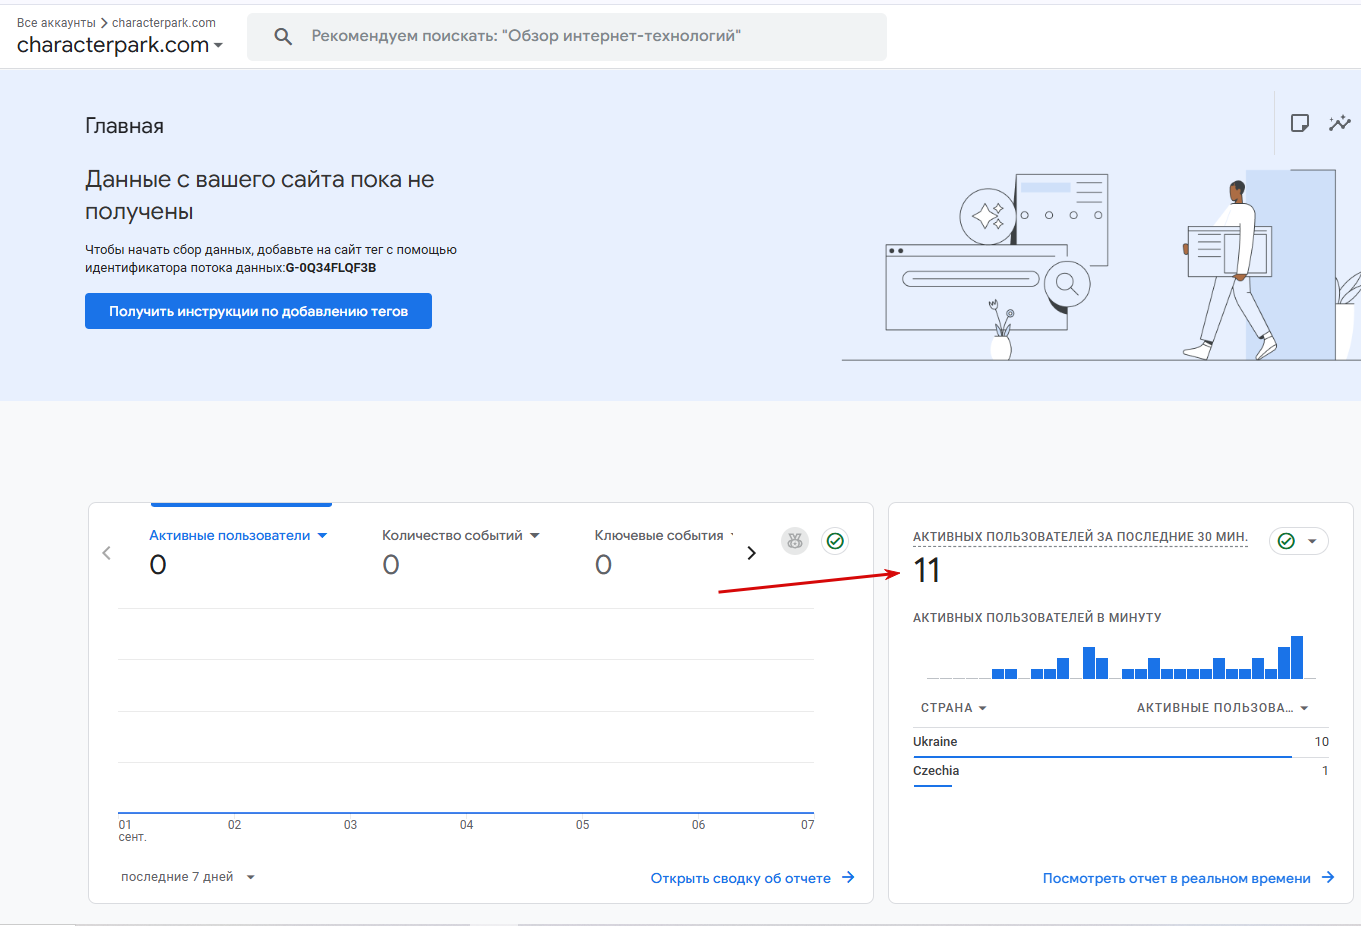Open the СТРАНА dimension dropdown
The image size is (1361, 926).
(954, 708)
